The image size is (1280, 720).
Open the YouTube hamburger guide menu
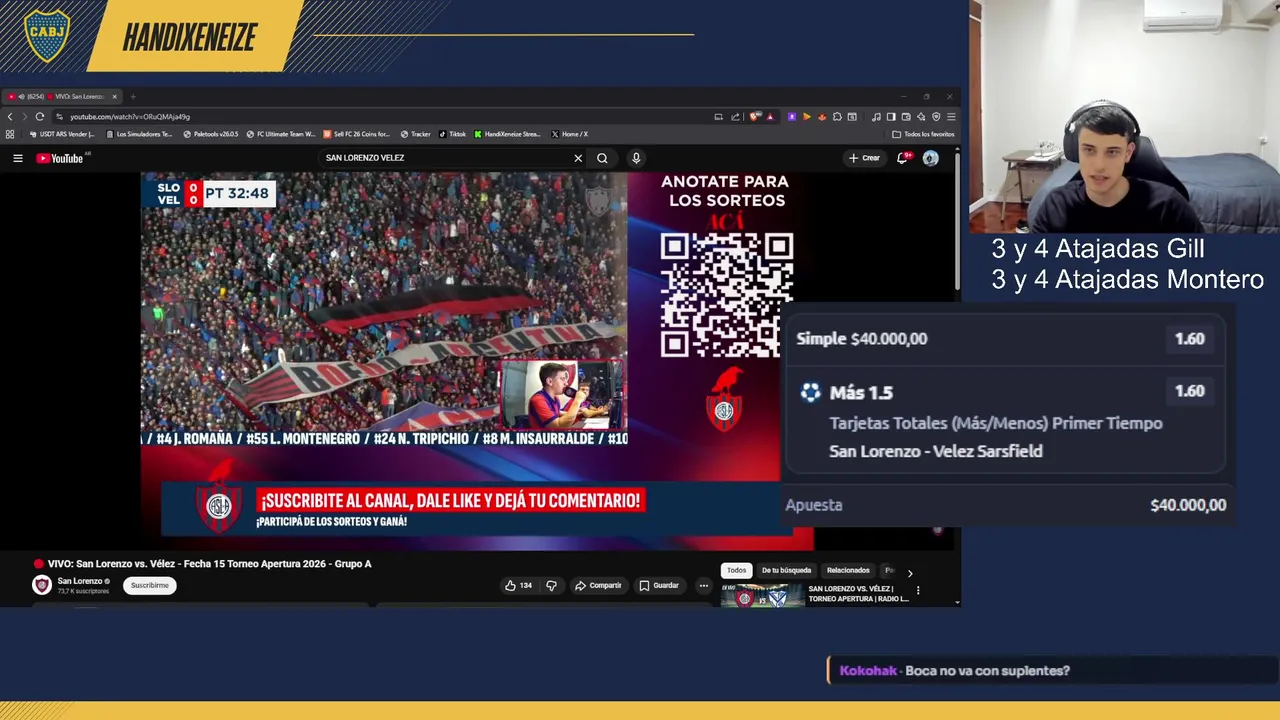17,158
